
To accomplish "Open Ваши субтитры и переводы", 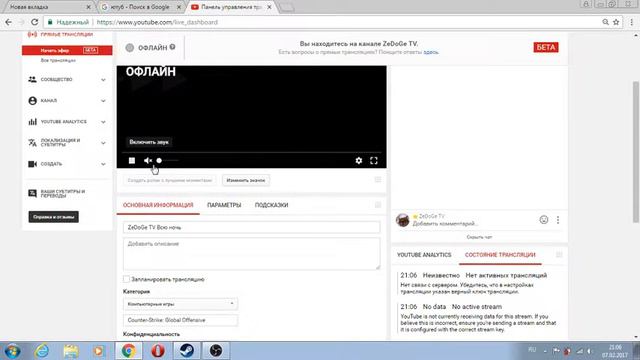I will click(x=62, y=193).
